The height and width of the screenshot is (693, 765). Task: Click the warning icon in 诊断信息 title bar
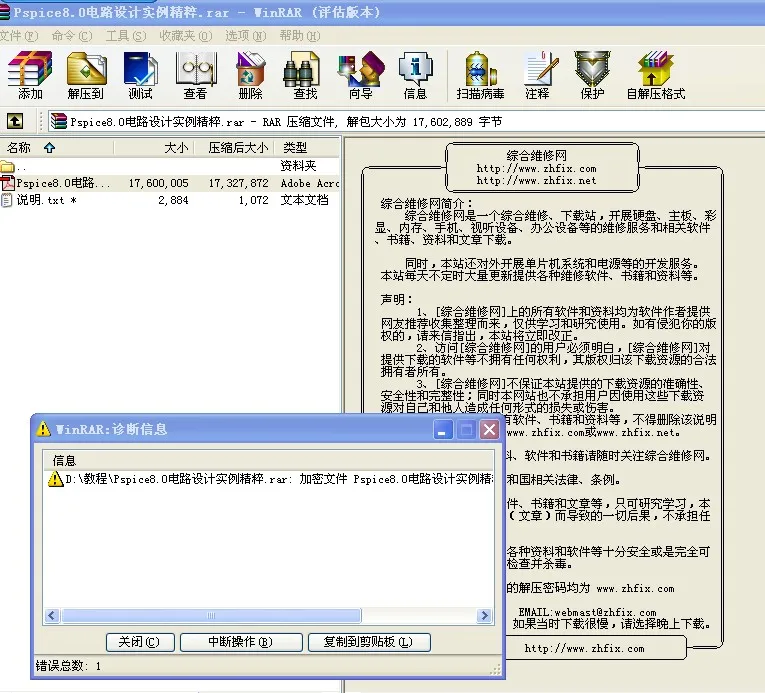(x=43, y=428)
